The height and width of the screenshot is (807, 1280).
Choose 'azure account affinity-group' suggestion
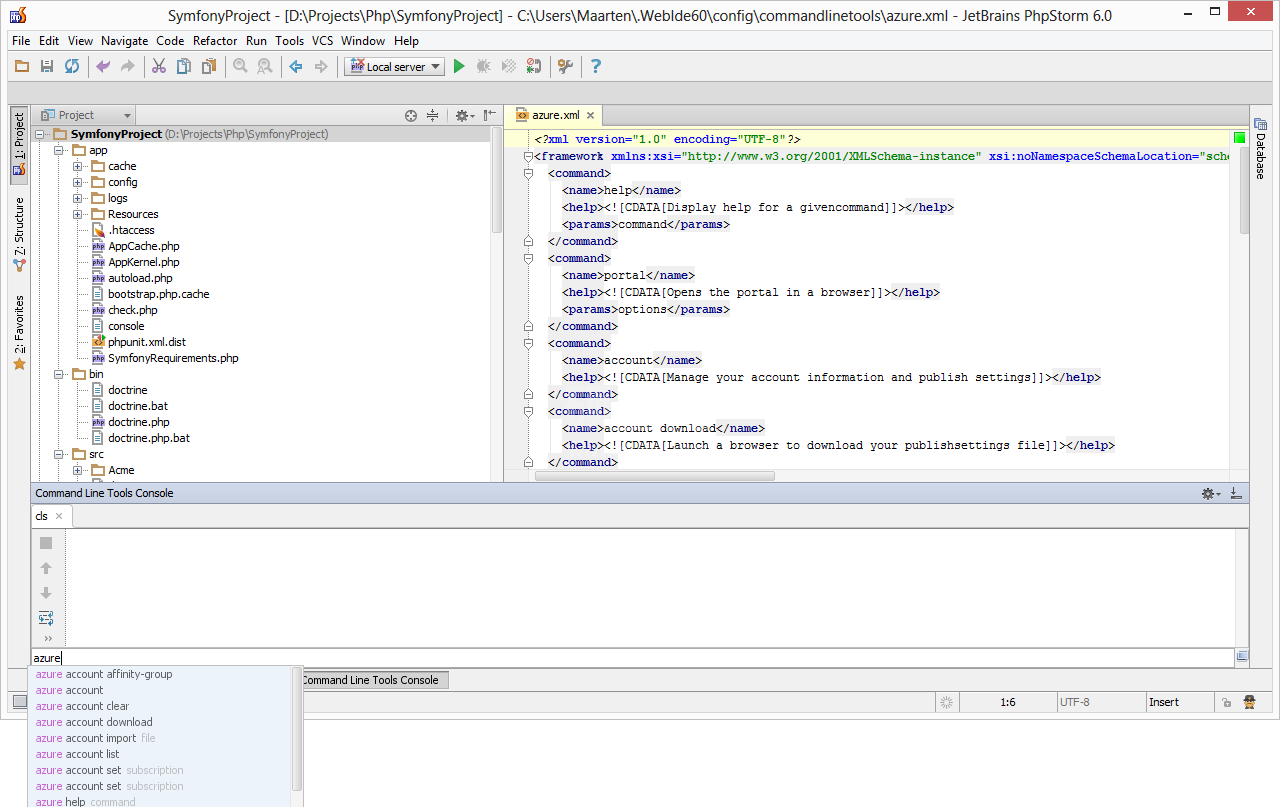[161, 674]
